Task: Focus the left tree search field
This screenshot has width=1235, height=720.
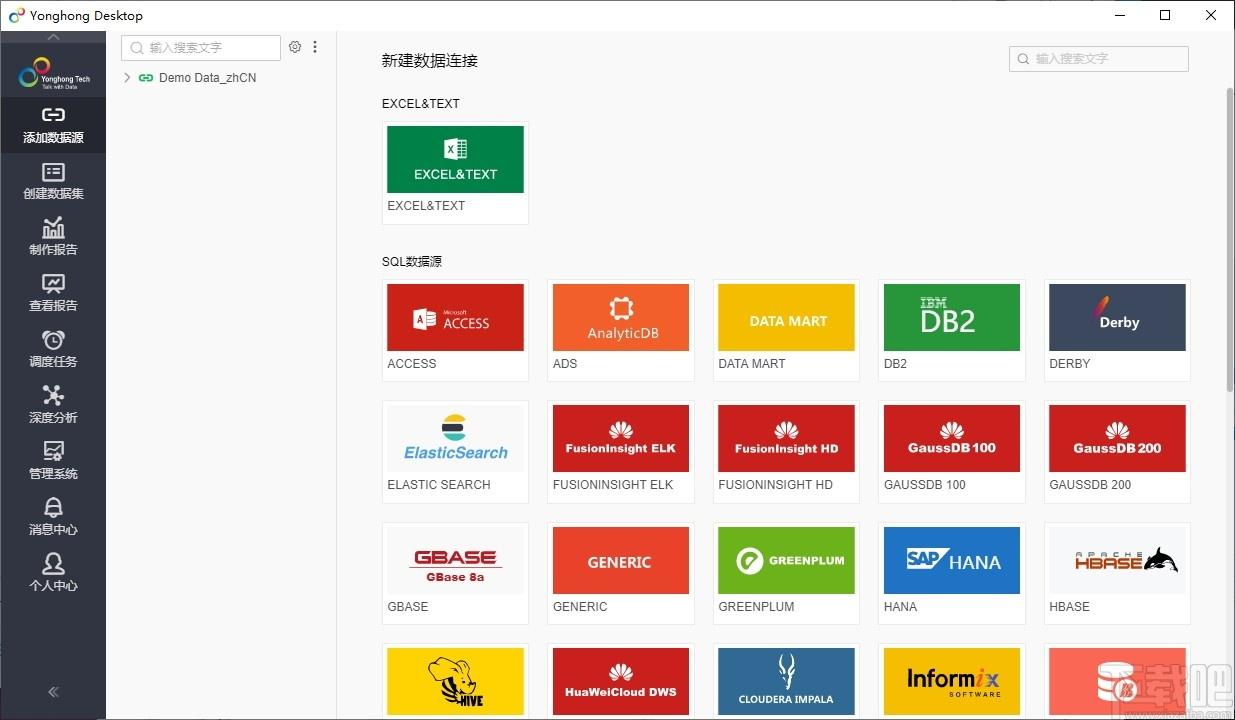Action: 201,47
